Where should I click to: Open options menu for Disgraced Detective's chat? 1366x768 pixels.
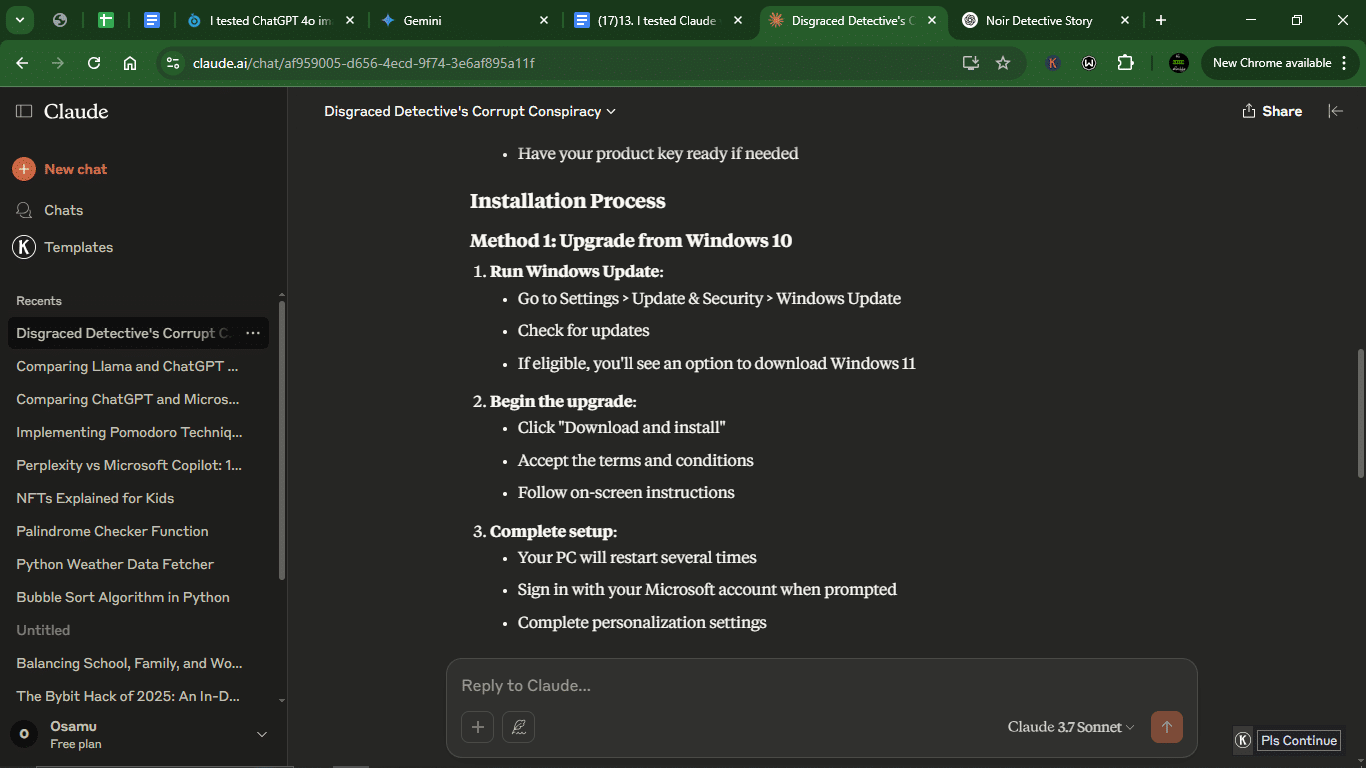252,333
